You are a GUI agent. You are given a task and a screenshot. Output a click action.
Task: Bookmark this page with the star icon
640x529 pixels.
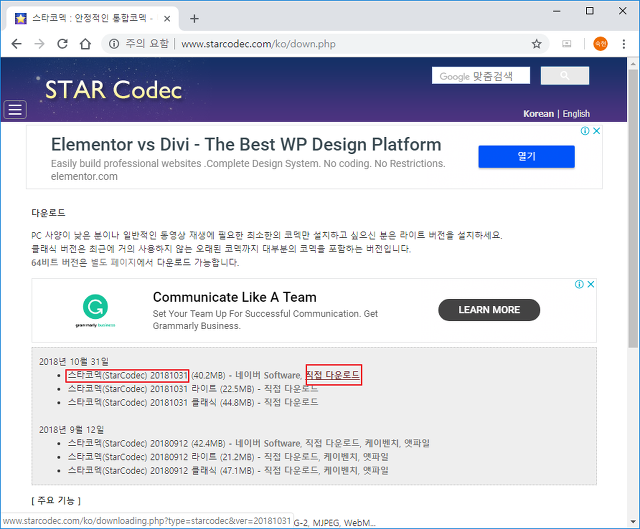pos(536,44)
